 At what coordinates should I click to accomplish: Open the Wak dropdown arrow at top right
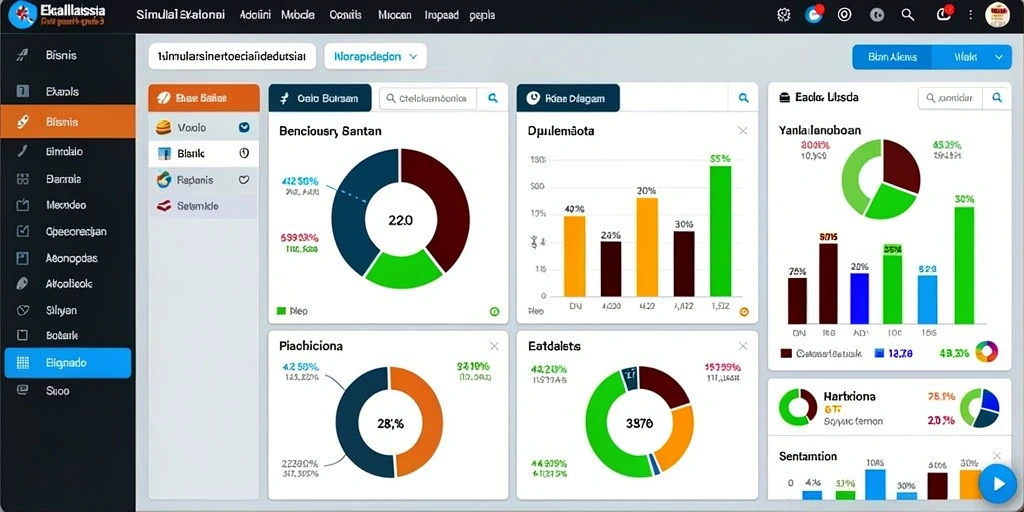coord(998,57)
